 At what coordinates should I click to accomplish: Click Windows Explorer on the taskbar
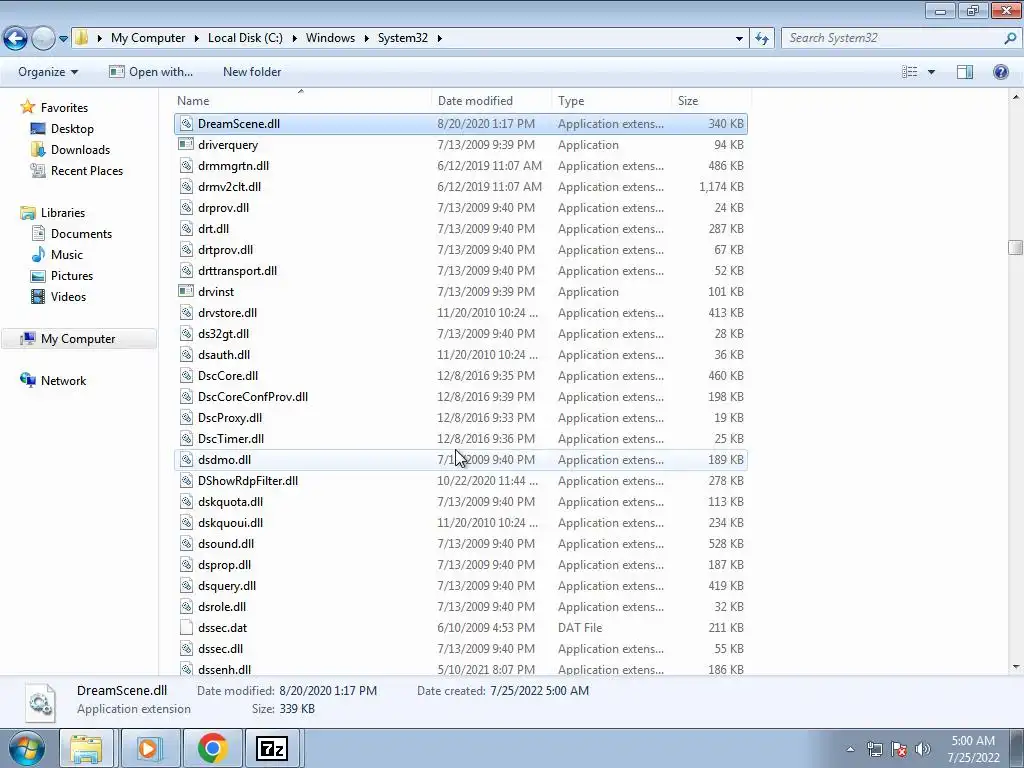click(x=86, y=748)
